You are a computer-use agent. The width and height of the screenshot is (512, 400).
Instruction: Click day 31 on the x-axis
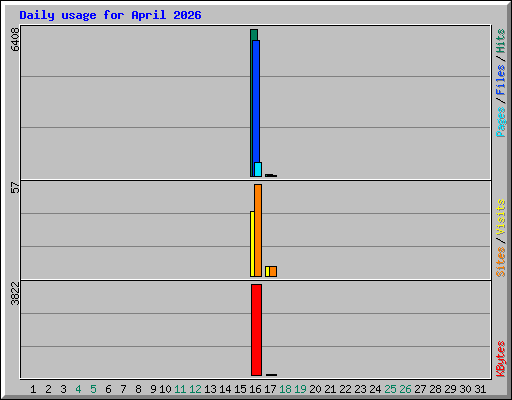480,389
